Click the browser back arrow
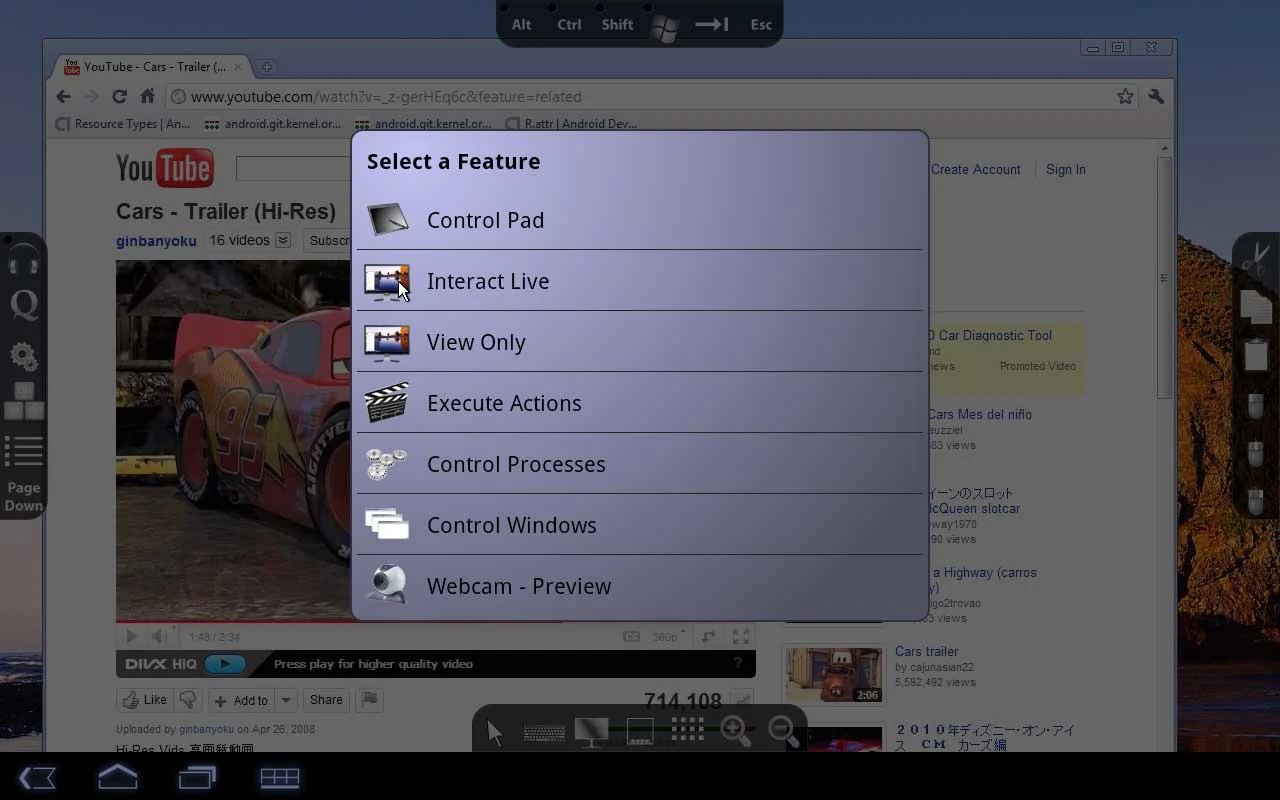This screenshot has width=1280, height=800. coord(64,96)
